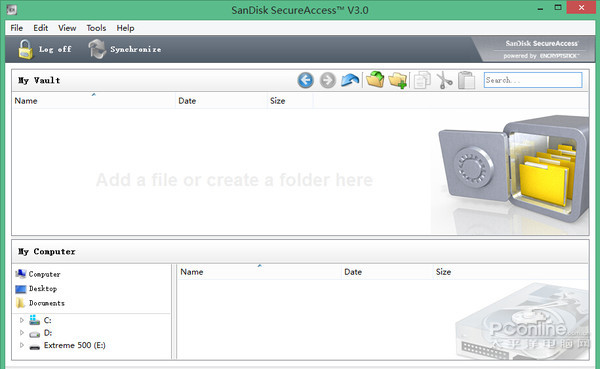The height and width of the screenshot is (369, 600).
Task: Click the application icon in title bar
Action: point(12,10)
